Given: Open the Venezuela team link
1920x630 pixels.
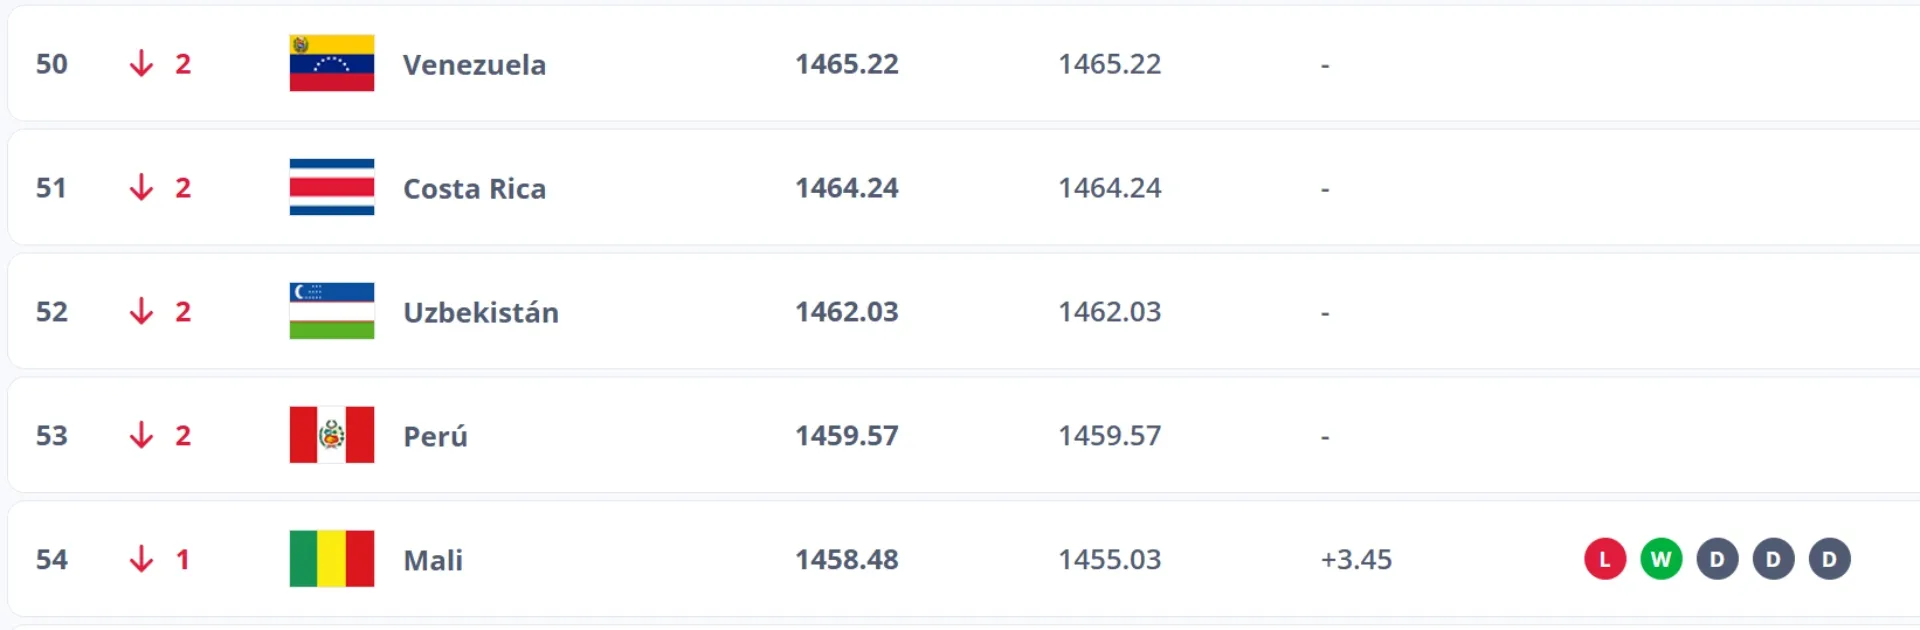Looking at the screenshot, I should click(474, 65).
